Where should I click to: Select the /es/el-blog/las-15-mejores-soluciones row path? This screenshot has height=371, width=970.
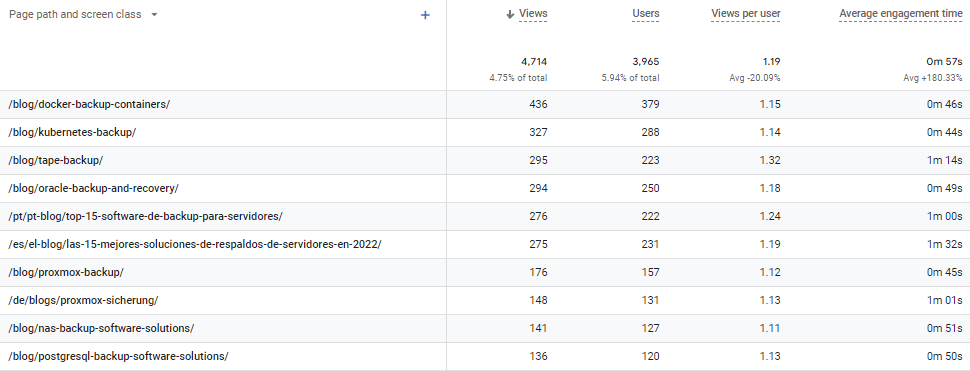(x=194, y=244)
